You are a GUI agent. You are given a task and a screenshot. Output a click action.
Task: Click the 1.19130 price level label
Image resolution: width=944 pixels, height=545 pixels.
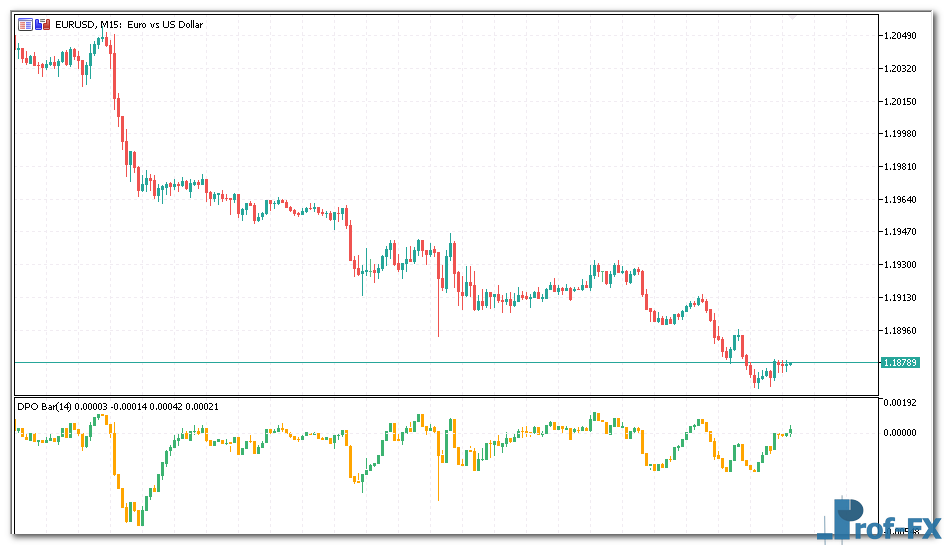tap(900, 298)
